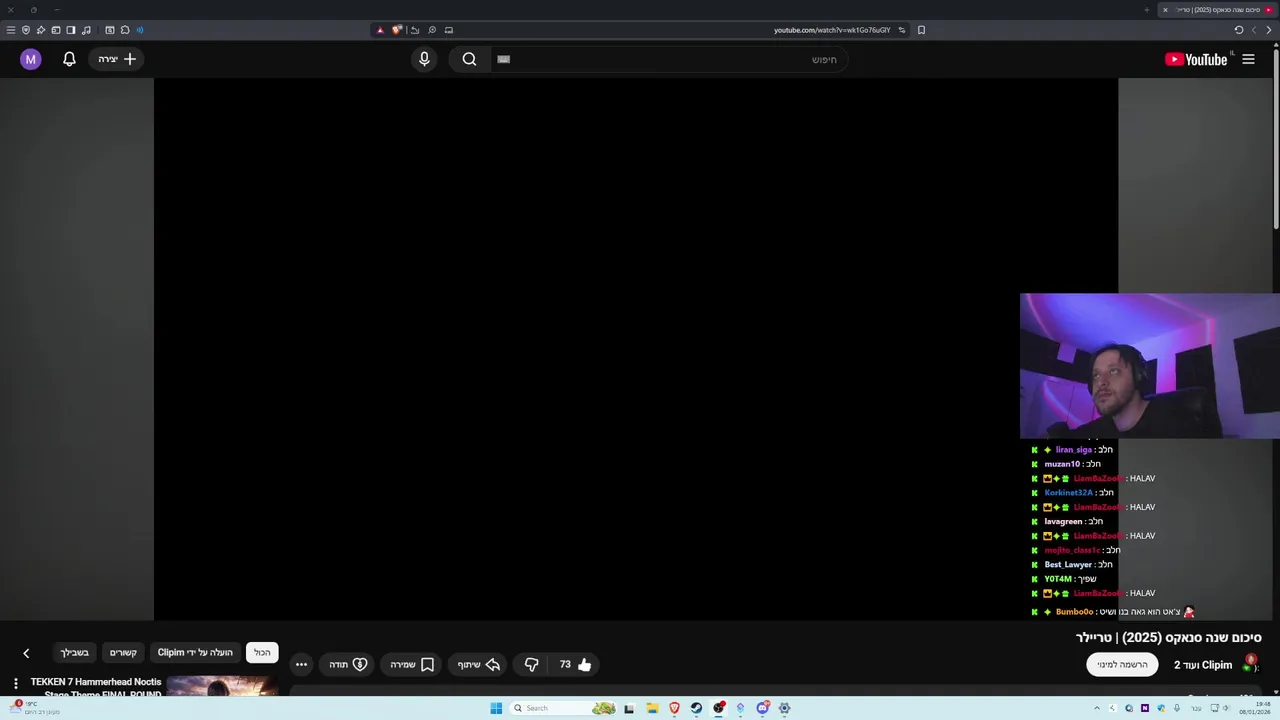1280x720 pixels.
Task: Open the M account avatar menu
Action: click(x=31, y=59)
